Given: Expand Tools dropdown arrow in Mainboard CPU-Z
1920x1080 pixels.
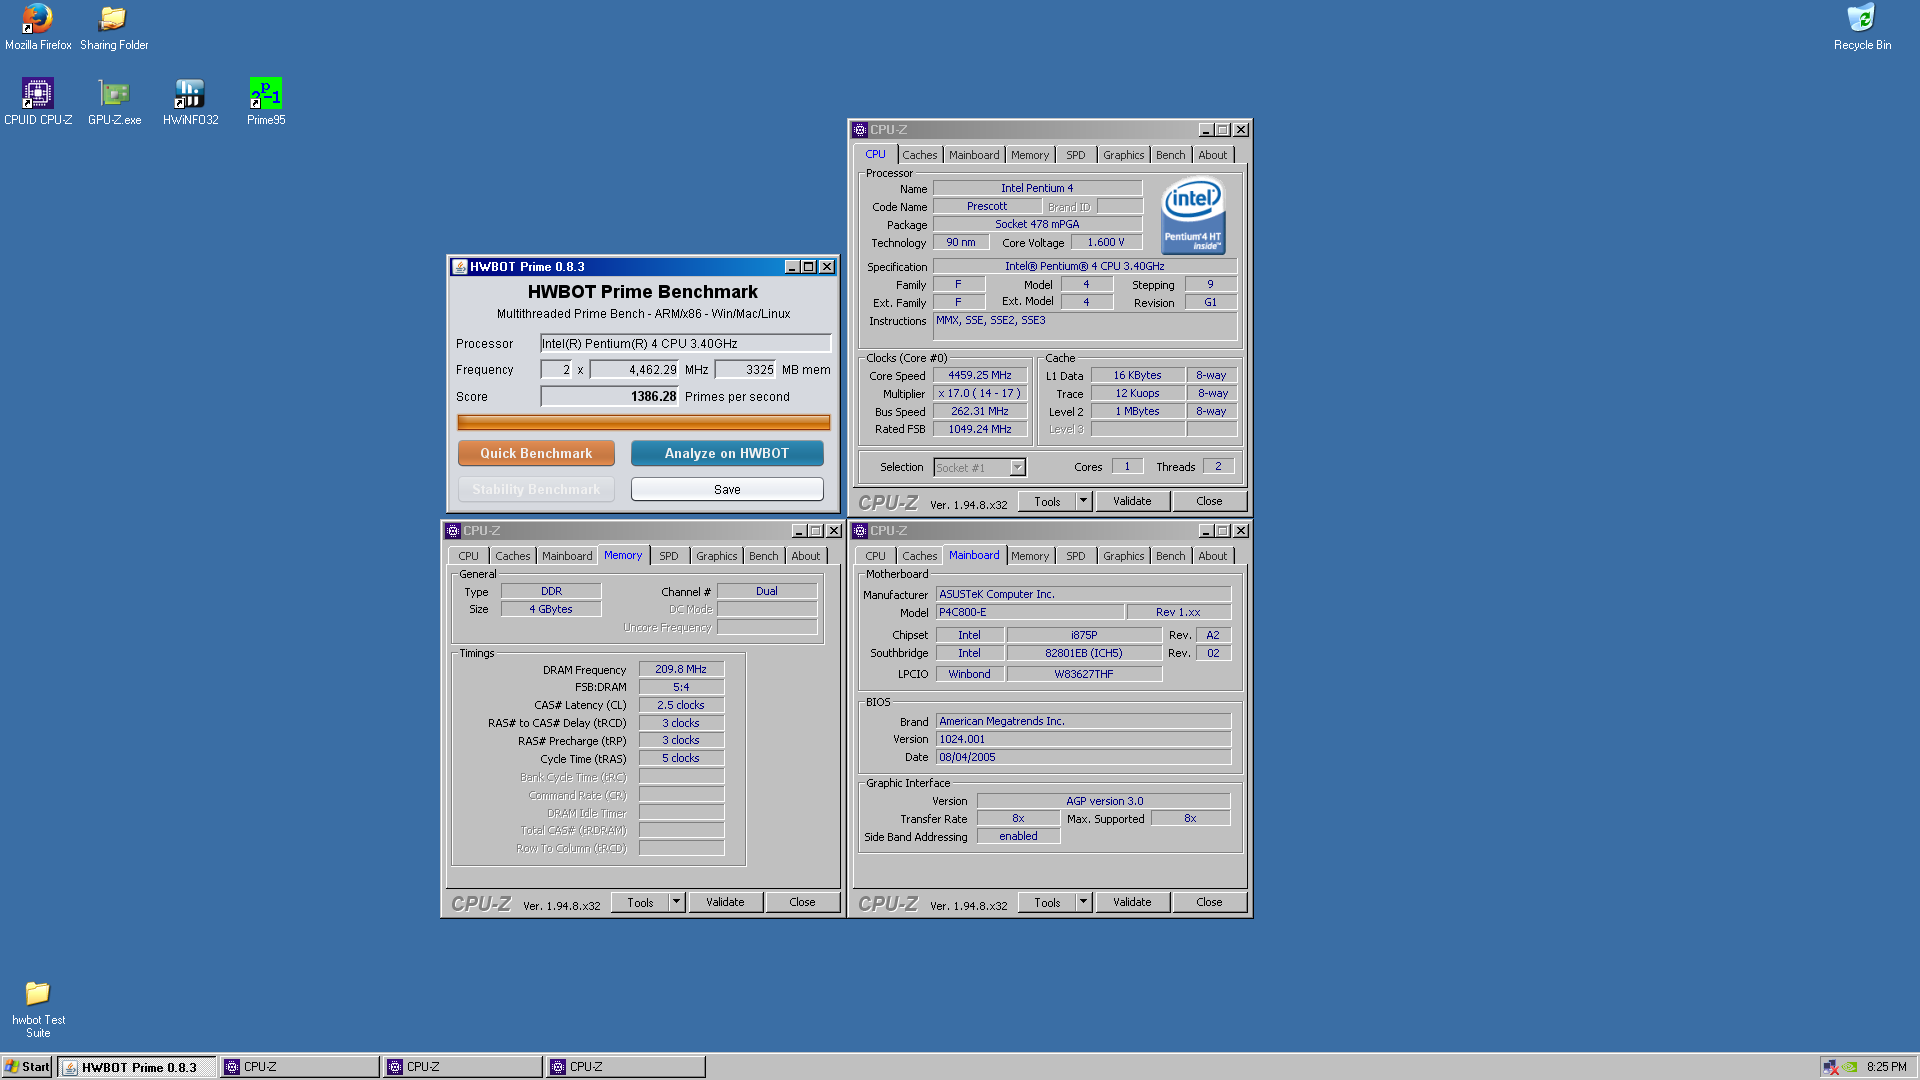Looking at the screenshot, I should (x=1083, y=902).
